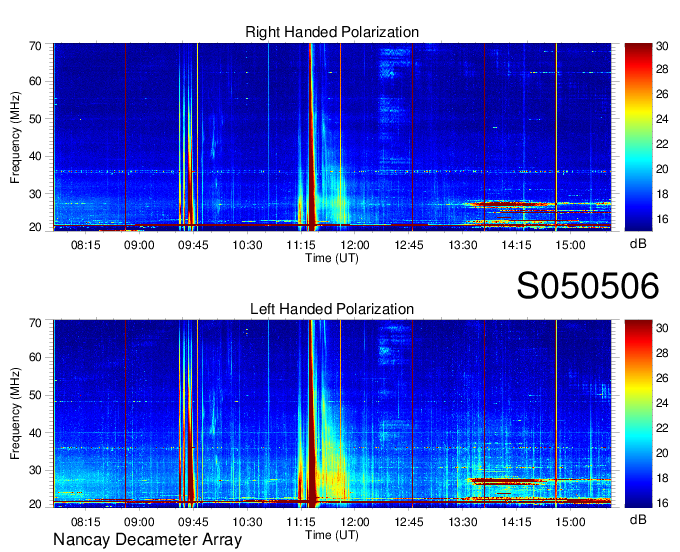The image size is (680, 552).
Task: Click the Right Handed plot's Frequency (MHz) axis label
Action: 15,137
